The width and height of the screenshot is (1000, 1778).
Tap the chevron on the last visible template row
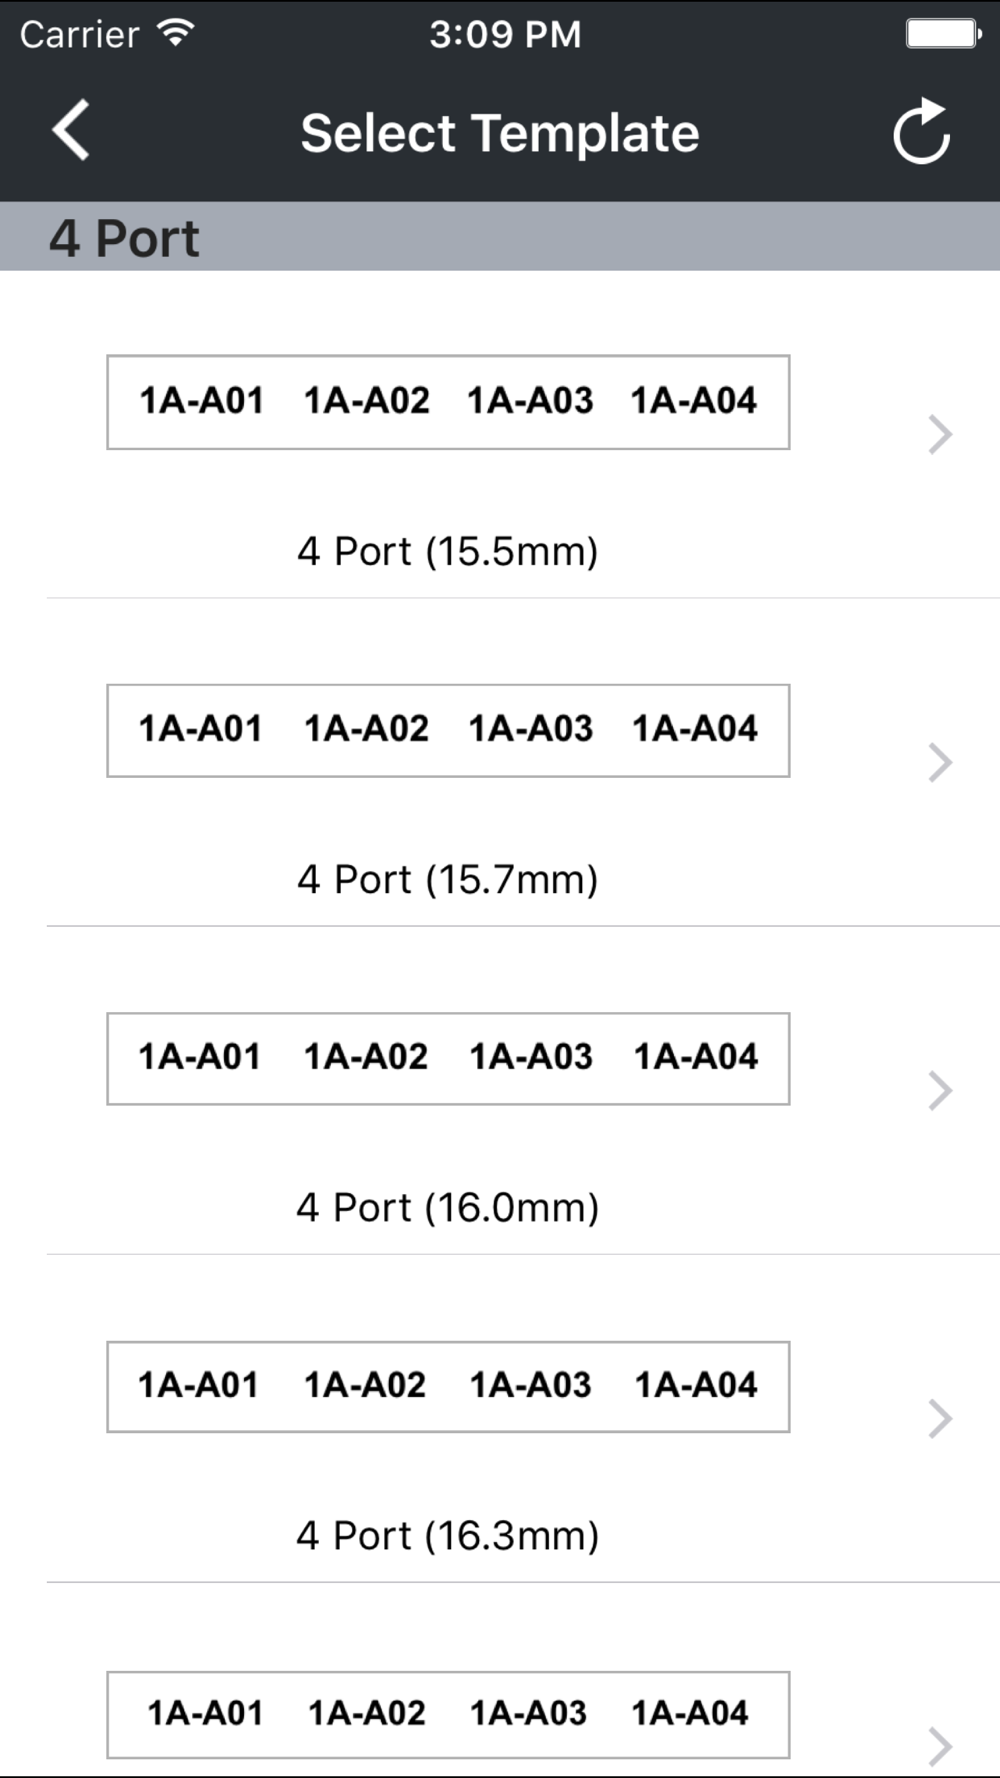coord(939,1746)
